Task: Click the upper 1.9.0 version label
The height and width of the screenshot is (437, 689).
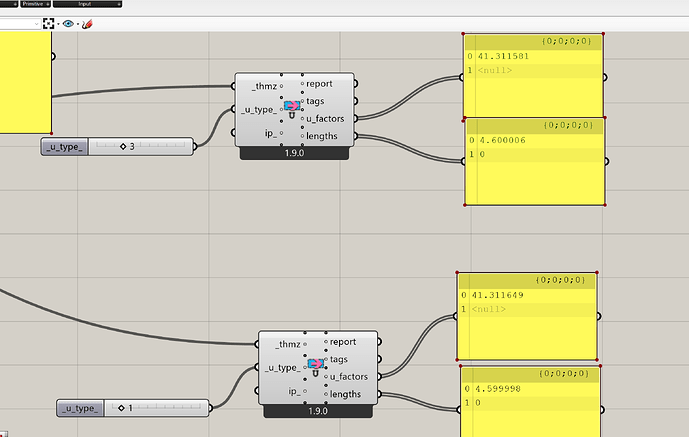Action: click(296, 153)
